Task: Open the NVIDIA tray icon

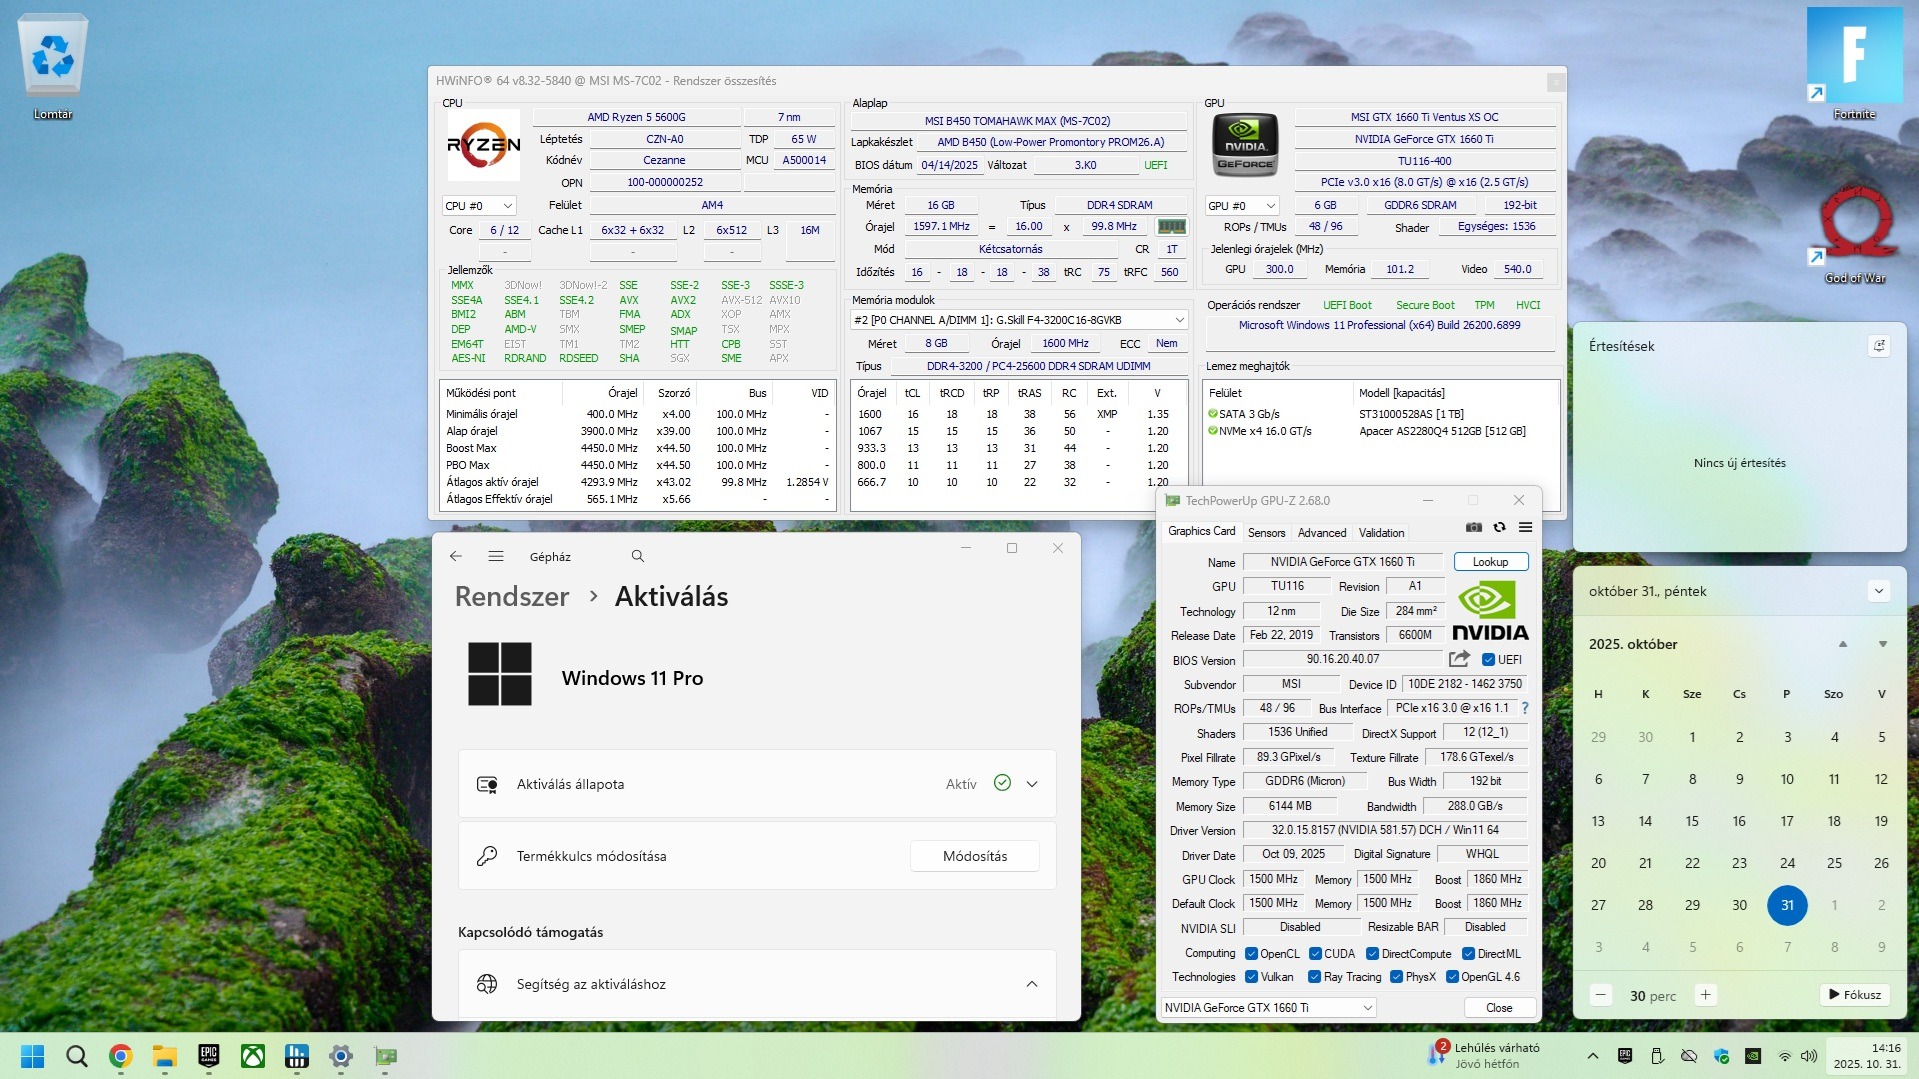Action: 1753,1056
